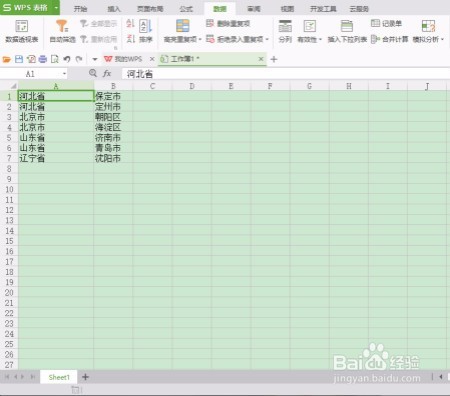
Task: Switch to the 云服务 (Cloud) tab
Action: tap(359, 9)
